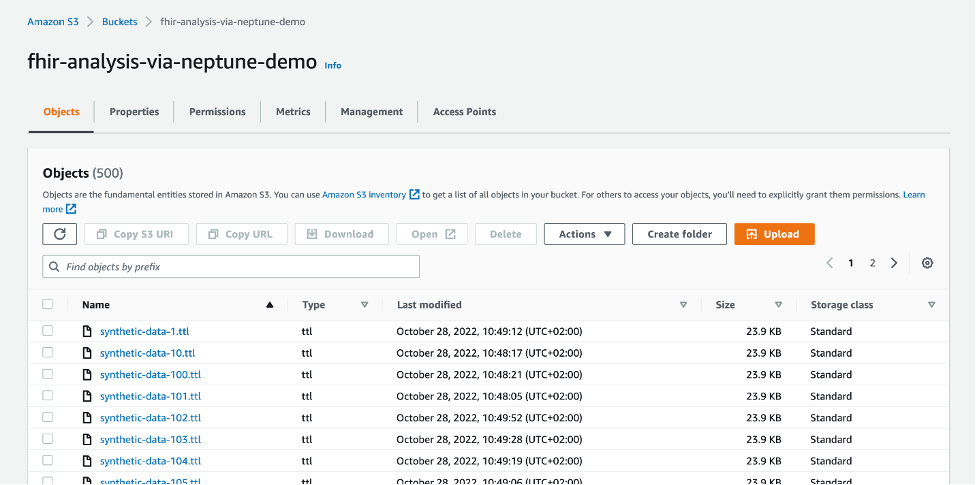Select checkbox for synthetic-data-100.ttl
Screen dimensions: 977x485
pos(47,374)
